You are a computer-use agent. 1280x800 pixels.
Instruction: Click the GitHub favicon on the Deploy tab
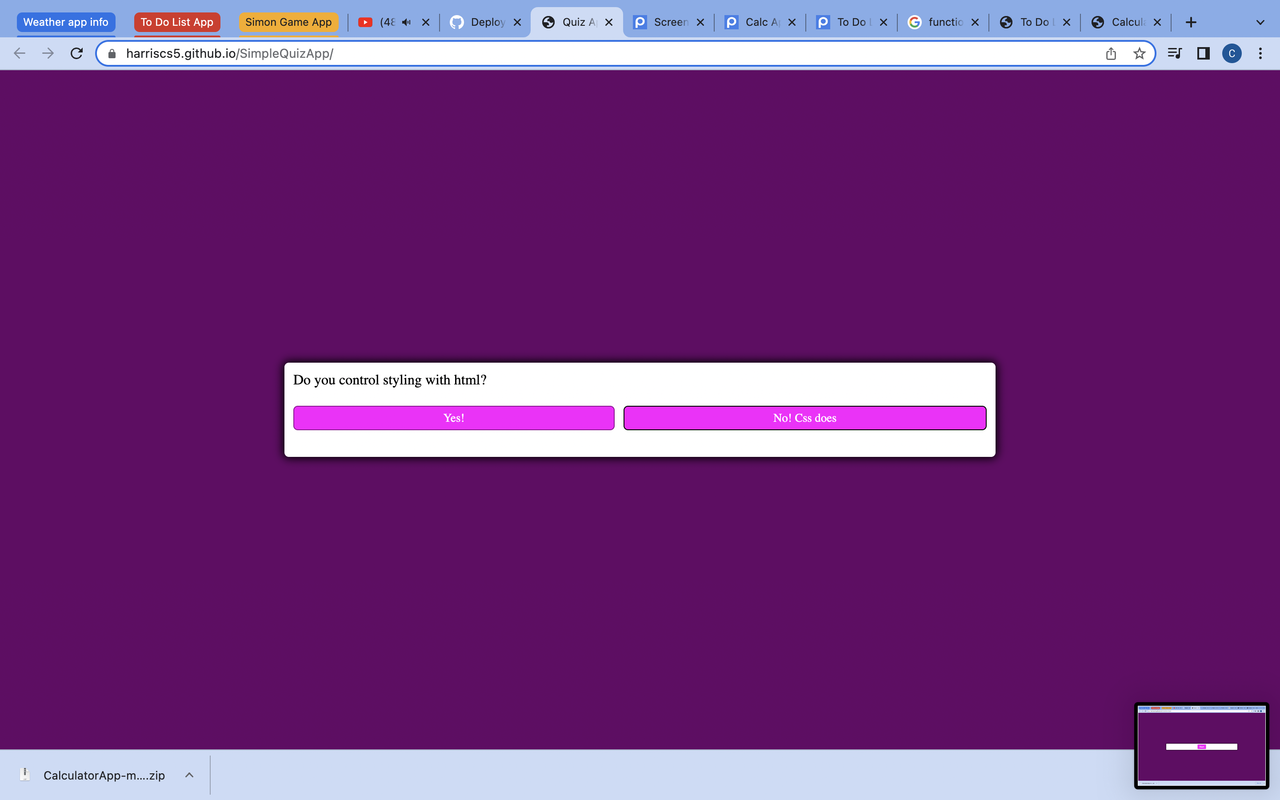click(x=458, y=21)
